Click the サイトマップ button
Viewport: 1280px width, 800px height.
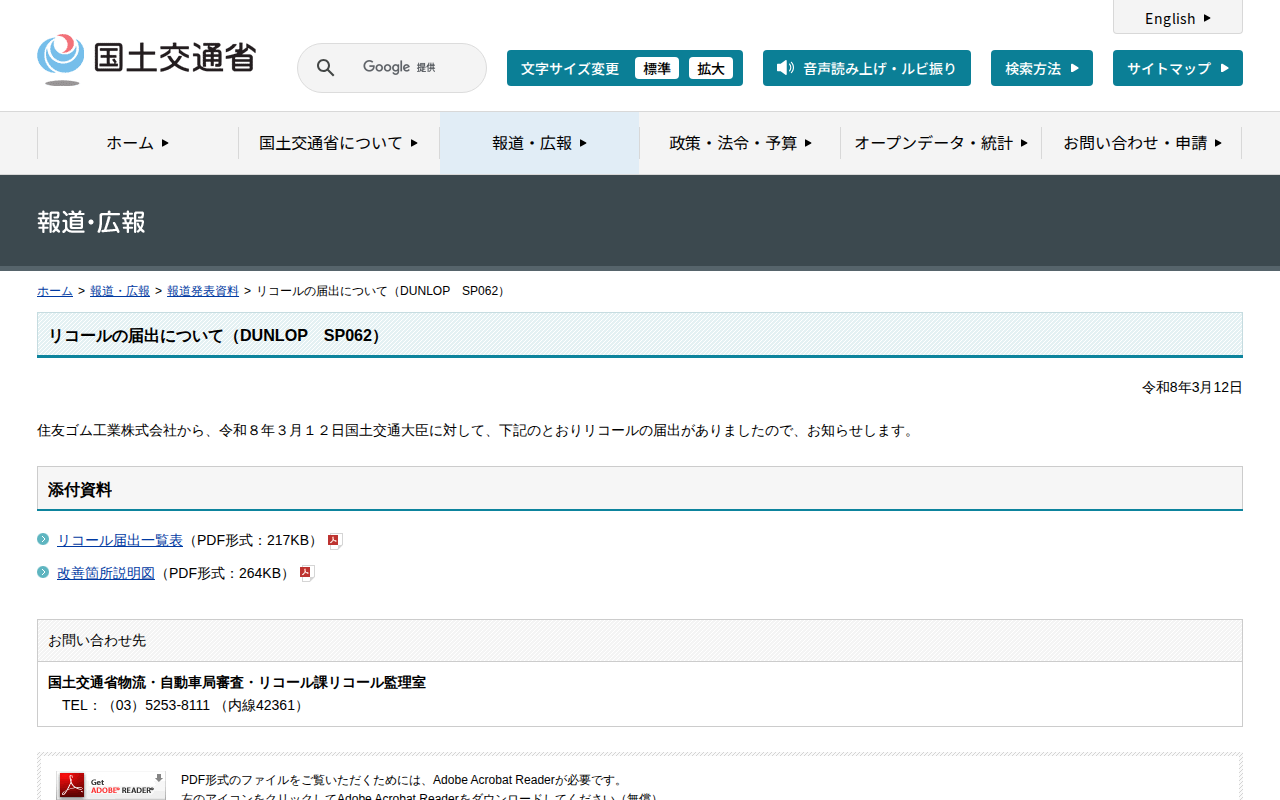[1177, 68]
